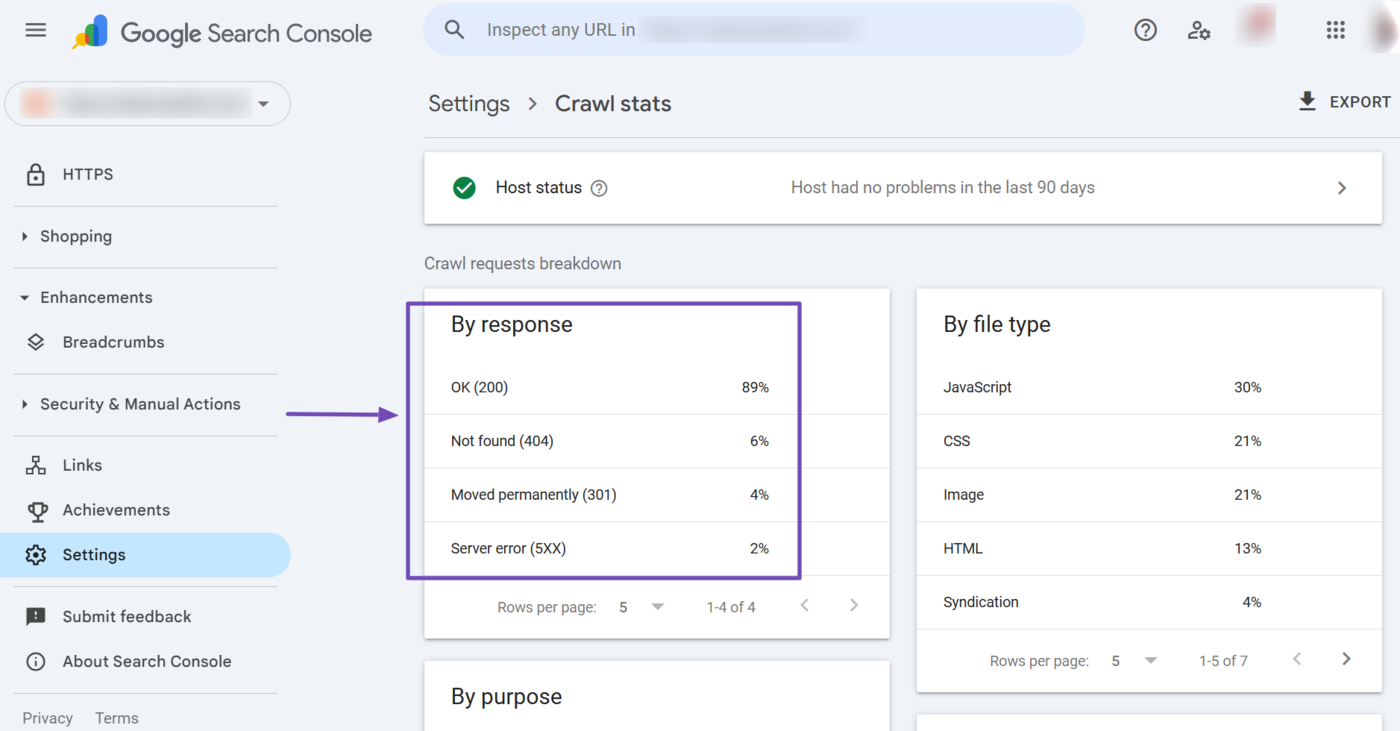The height and width of the screenshot is (731, 1400).
Task: Click the HTTPS lock icon in sidebar
Action: coord(36,174)
